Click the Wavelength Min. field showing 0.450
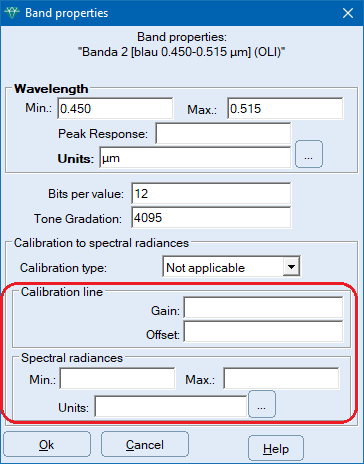The image size is (364, 464). click(115, 109)
